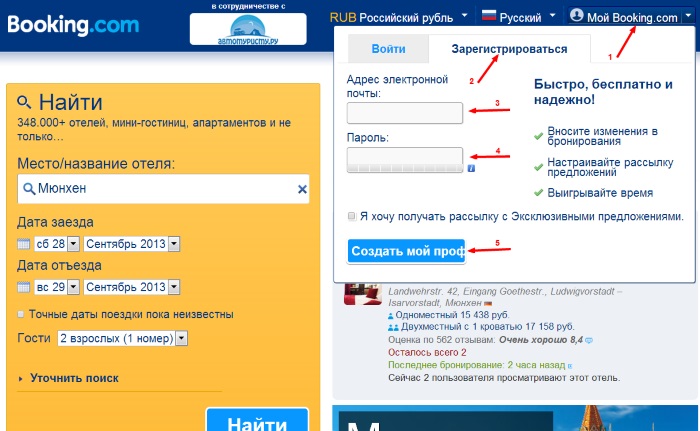
Task: Open the Очень хорошо 8,4 review score link
Action: 541,340
